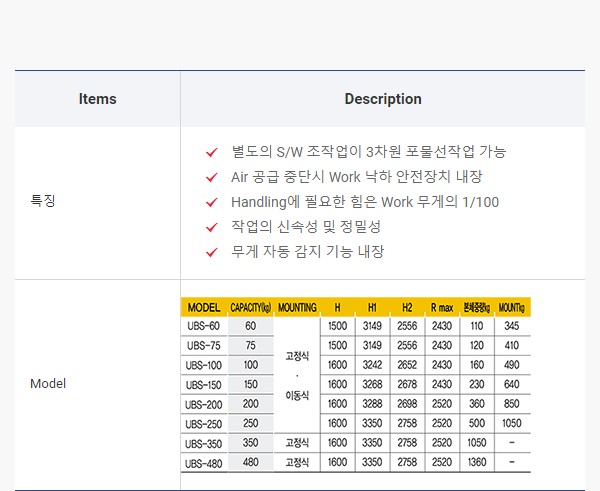Select the UBS-100 model cell
The width and height of the screenshot is (600, 491).
click(204, 365)
